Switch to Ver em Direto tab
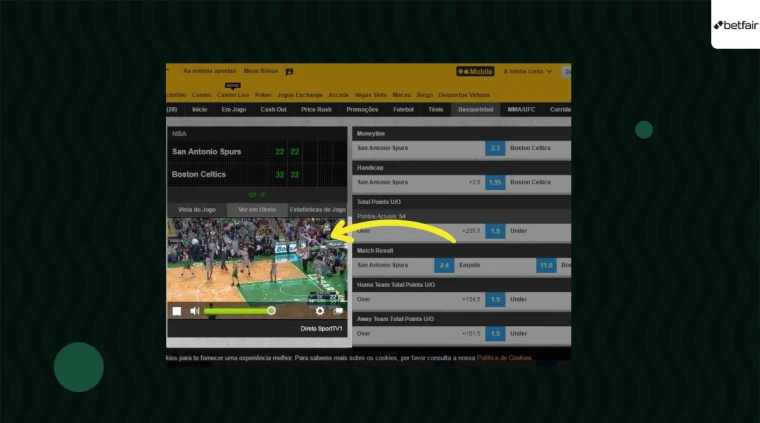Viewport: 760px width, 423px height. pyautogui.click(x=257, y=210)
